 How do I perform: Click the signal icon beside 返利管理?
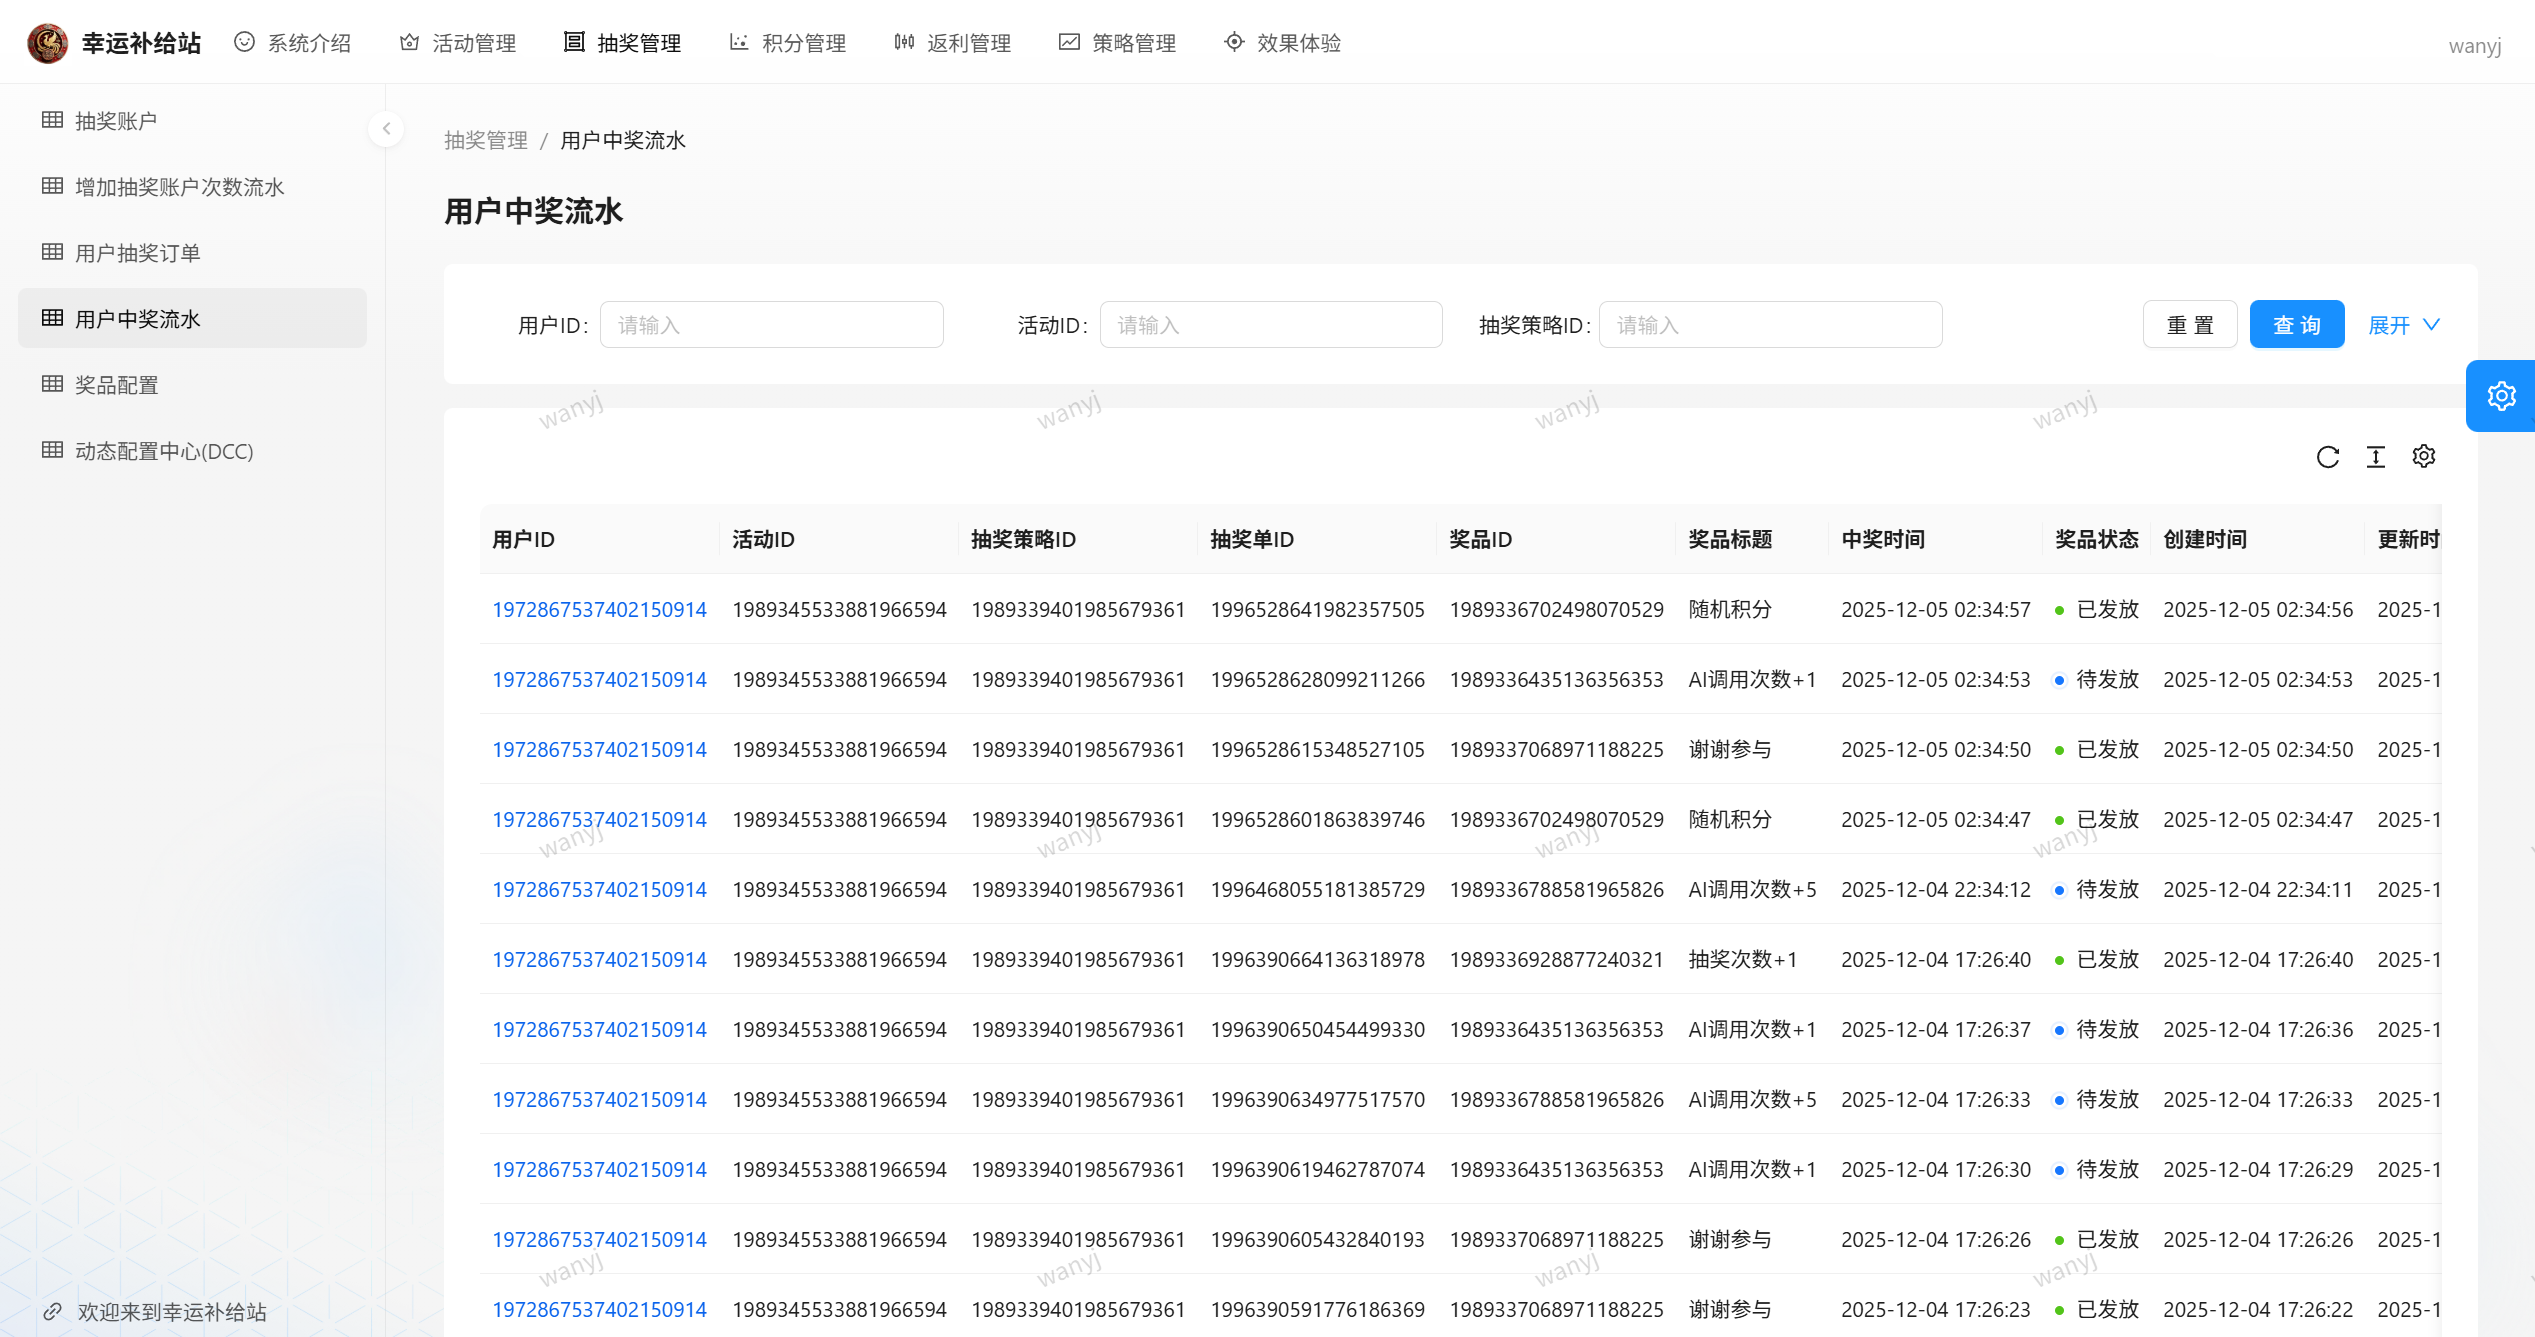point(903,42)
